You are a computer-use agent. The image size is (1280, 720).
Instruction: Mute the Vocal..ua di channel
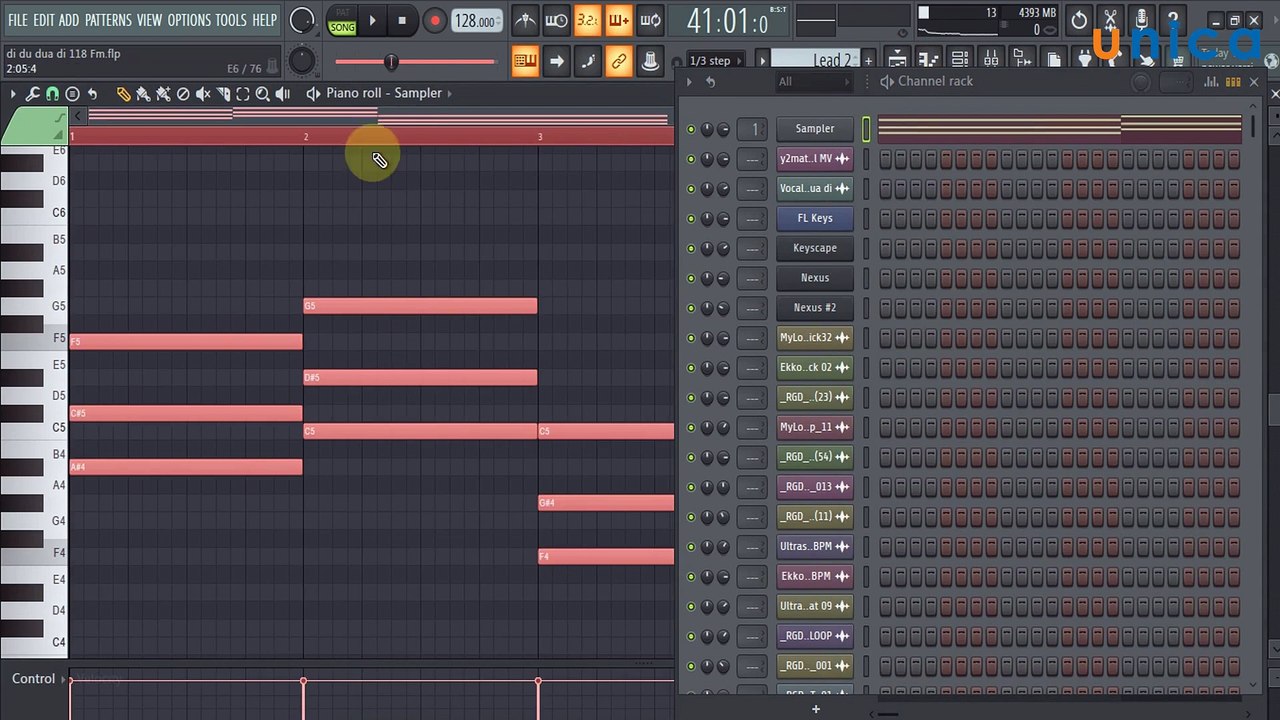point(691,188)
